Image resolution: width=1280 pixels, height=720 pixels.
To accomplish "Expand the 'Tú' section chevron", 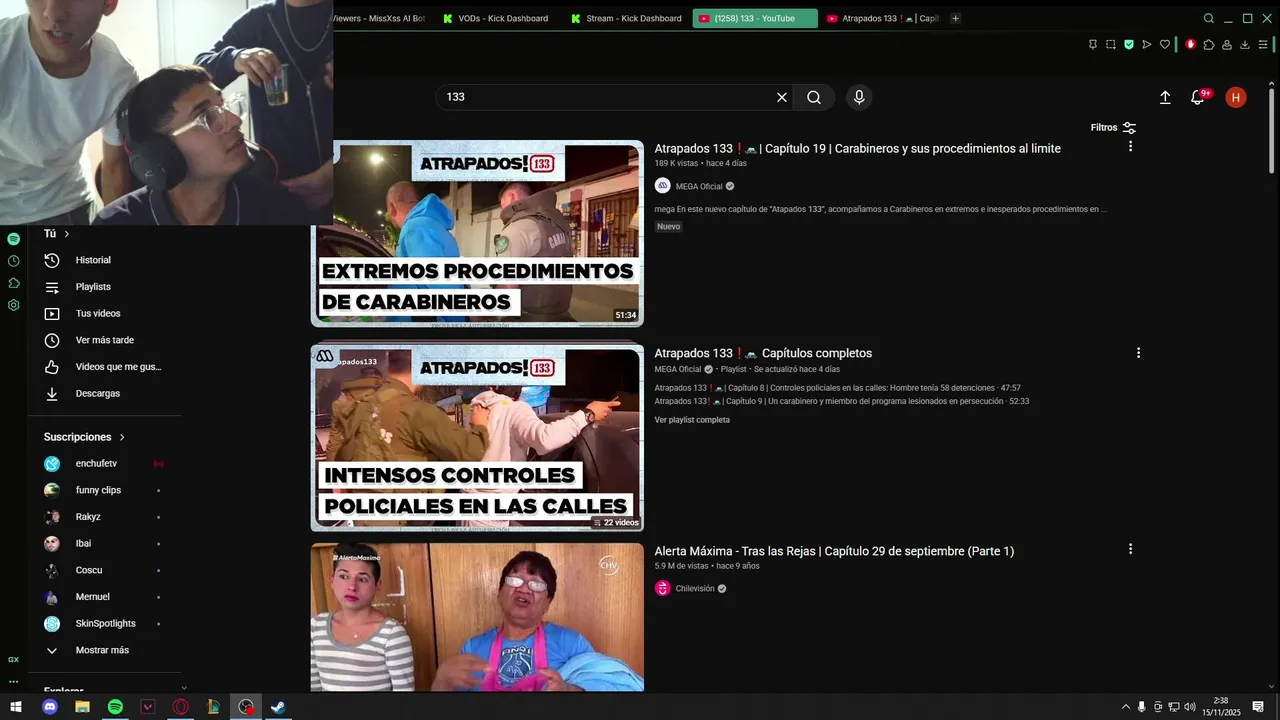I will click(x=67, y=234).
